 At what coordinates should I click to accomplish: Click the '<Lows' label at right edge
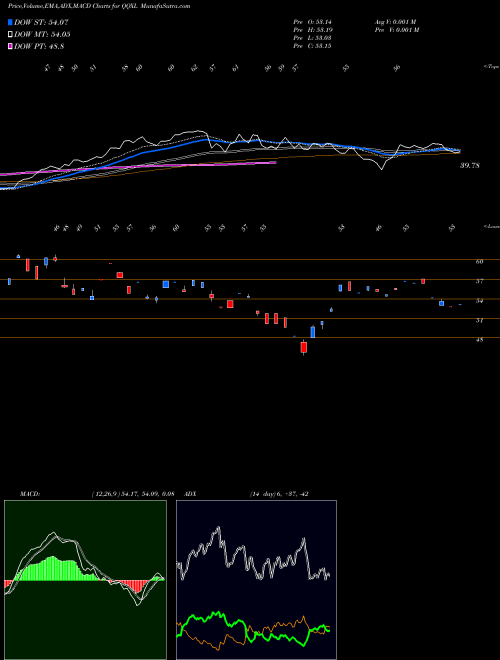tap(491, 226)
